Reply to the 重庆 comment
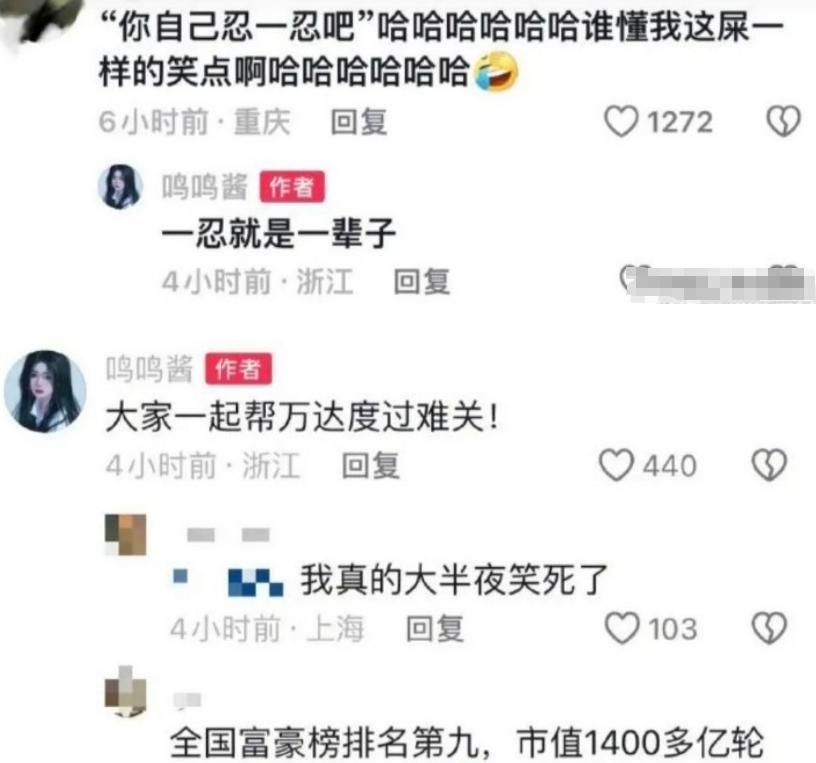 [359, 122]
